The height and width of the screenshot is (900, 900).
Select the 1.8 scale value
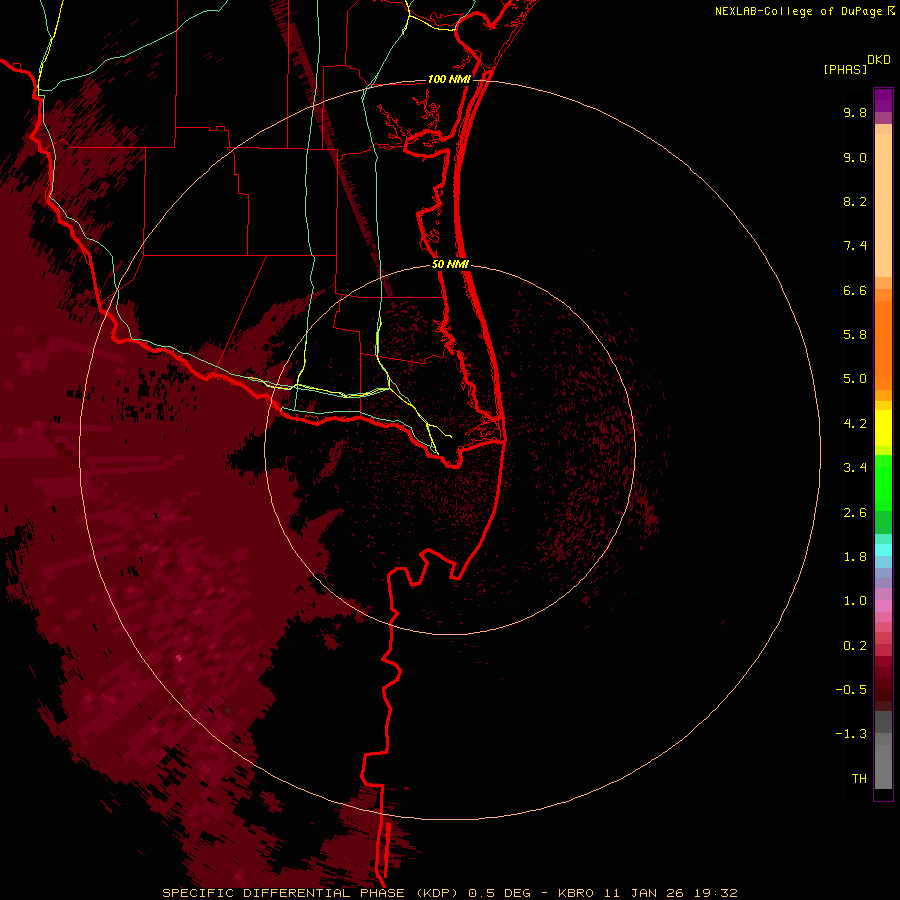click(855, 557)
